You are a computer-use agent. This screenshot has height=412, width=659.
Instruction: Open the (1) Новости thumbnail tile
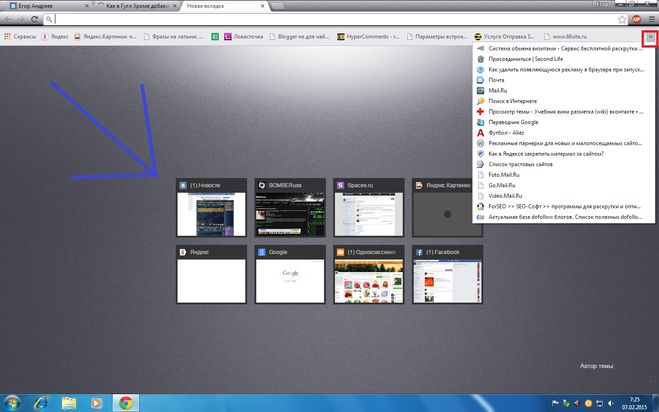pyautogui.click(x=211, y=207)
